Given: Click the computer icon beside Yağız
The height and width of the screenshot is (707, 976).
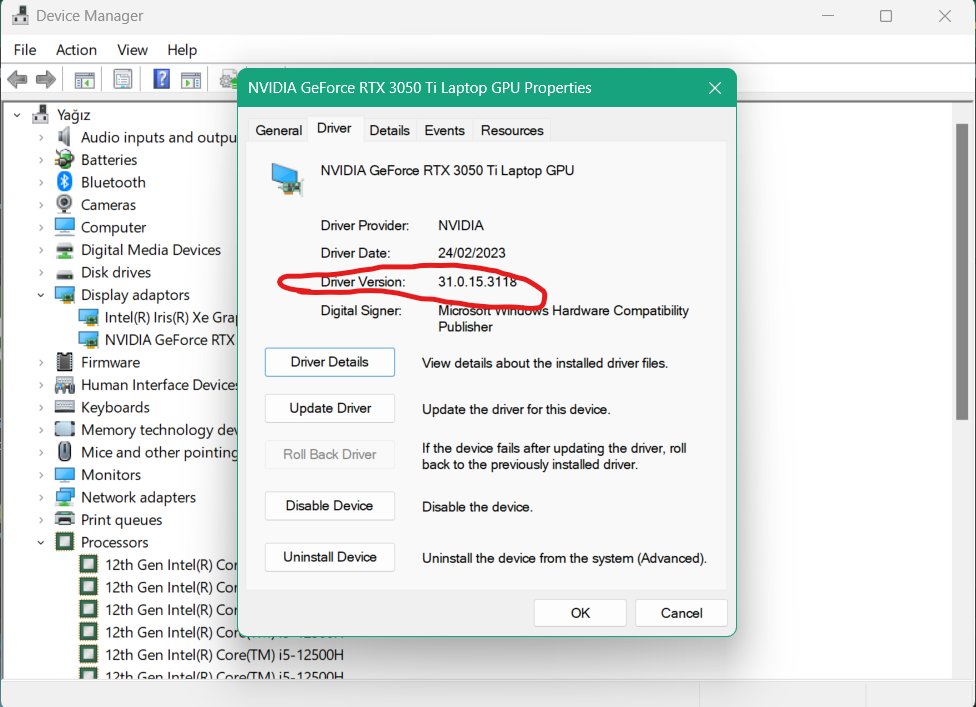Looking at the screenshot, I should coord(40,115).
